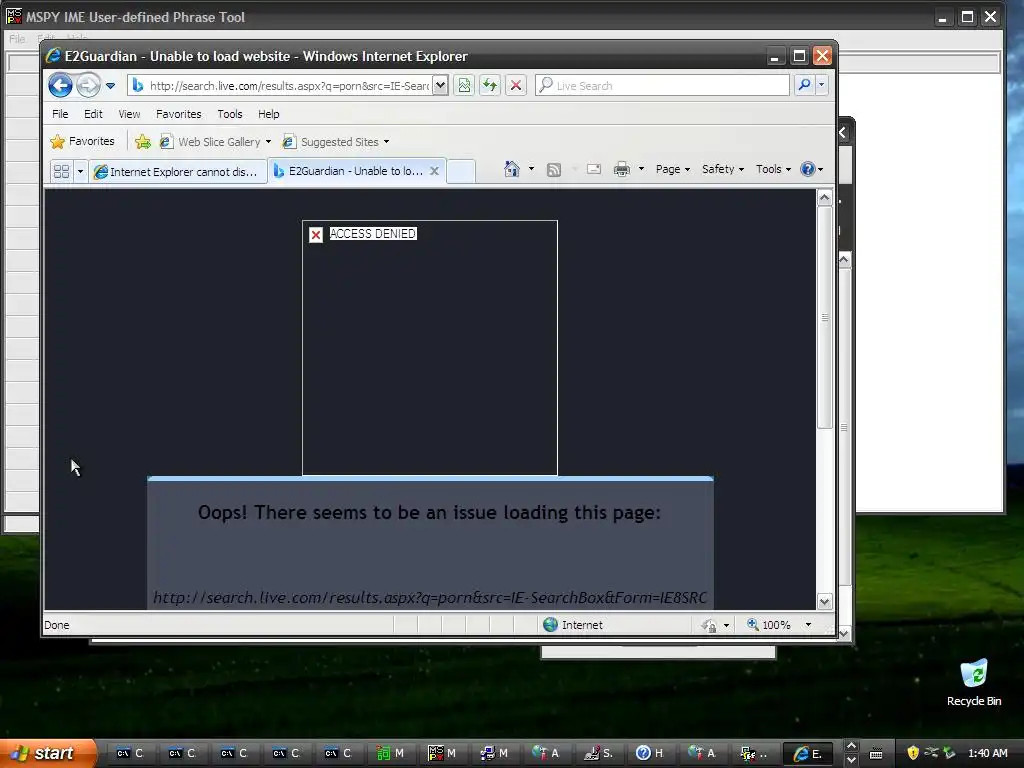1024x768 pixels.
Task: Expand the Suggested Sites dropdown arrow
Action: pos(387,142)
